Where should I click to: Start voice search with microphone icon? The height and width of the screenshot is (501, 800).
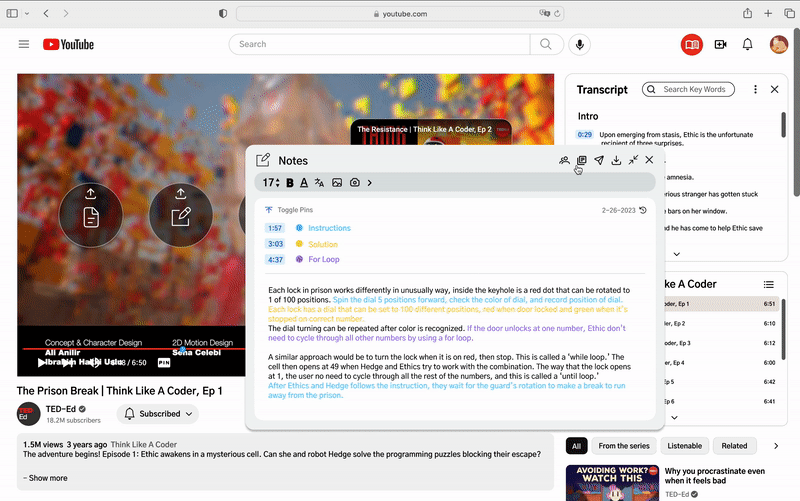tap(580, 44)
